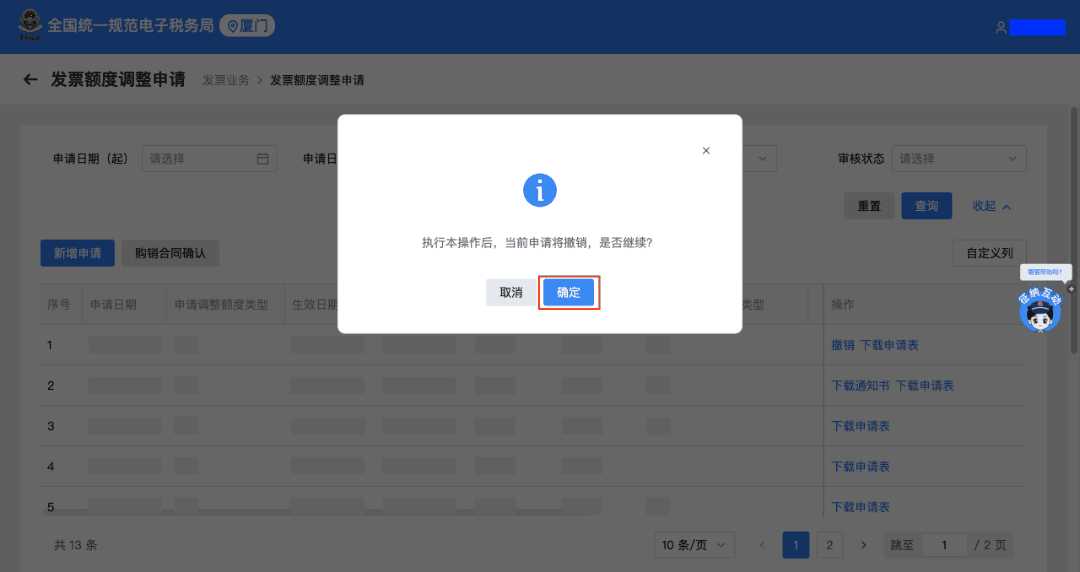1080x572 pixels.
Task: Click the 确定 button in the dialog
Action: pos(568,293)
